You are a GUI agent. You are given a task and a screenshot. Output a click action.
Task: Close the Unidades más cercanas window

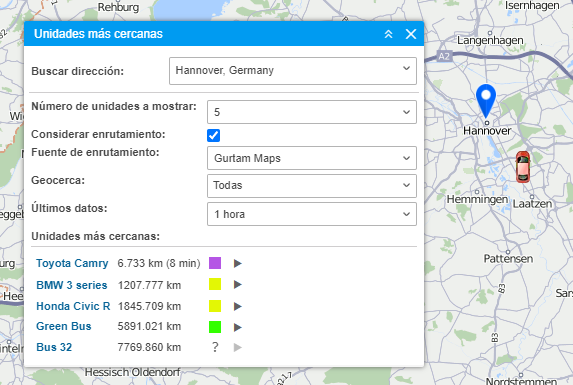(x=411, y=34)
